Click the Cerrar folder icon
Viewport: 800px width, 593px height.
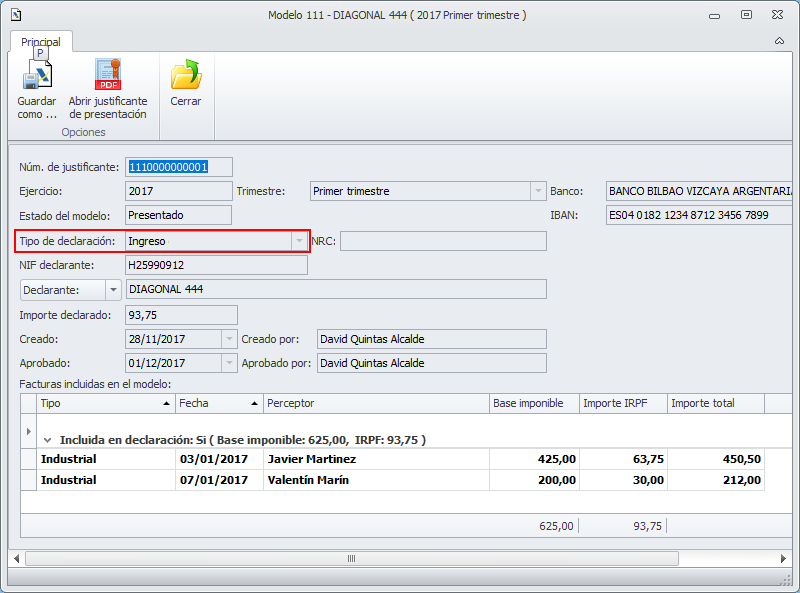(x=186, y=76)
